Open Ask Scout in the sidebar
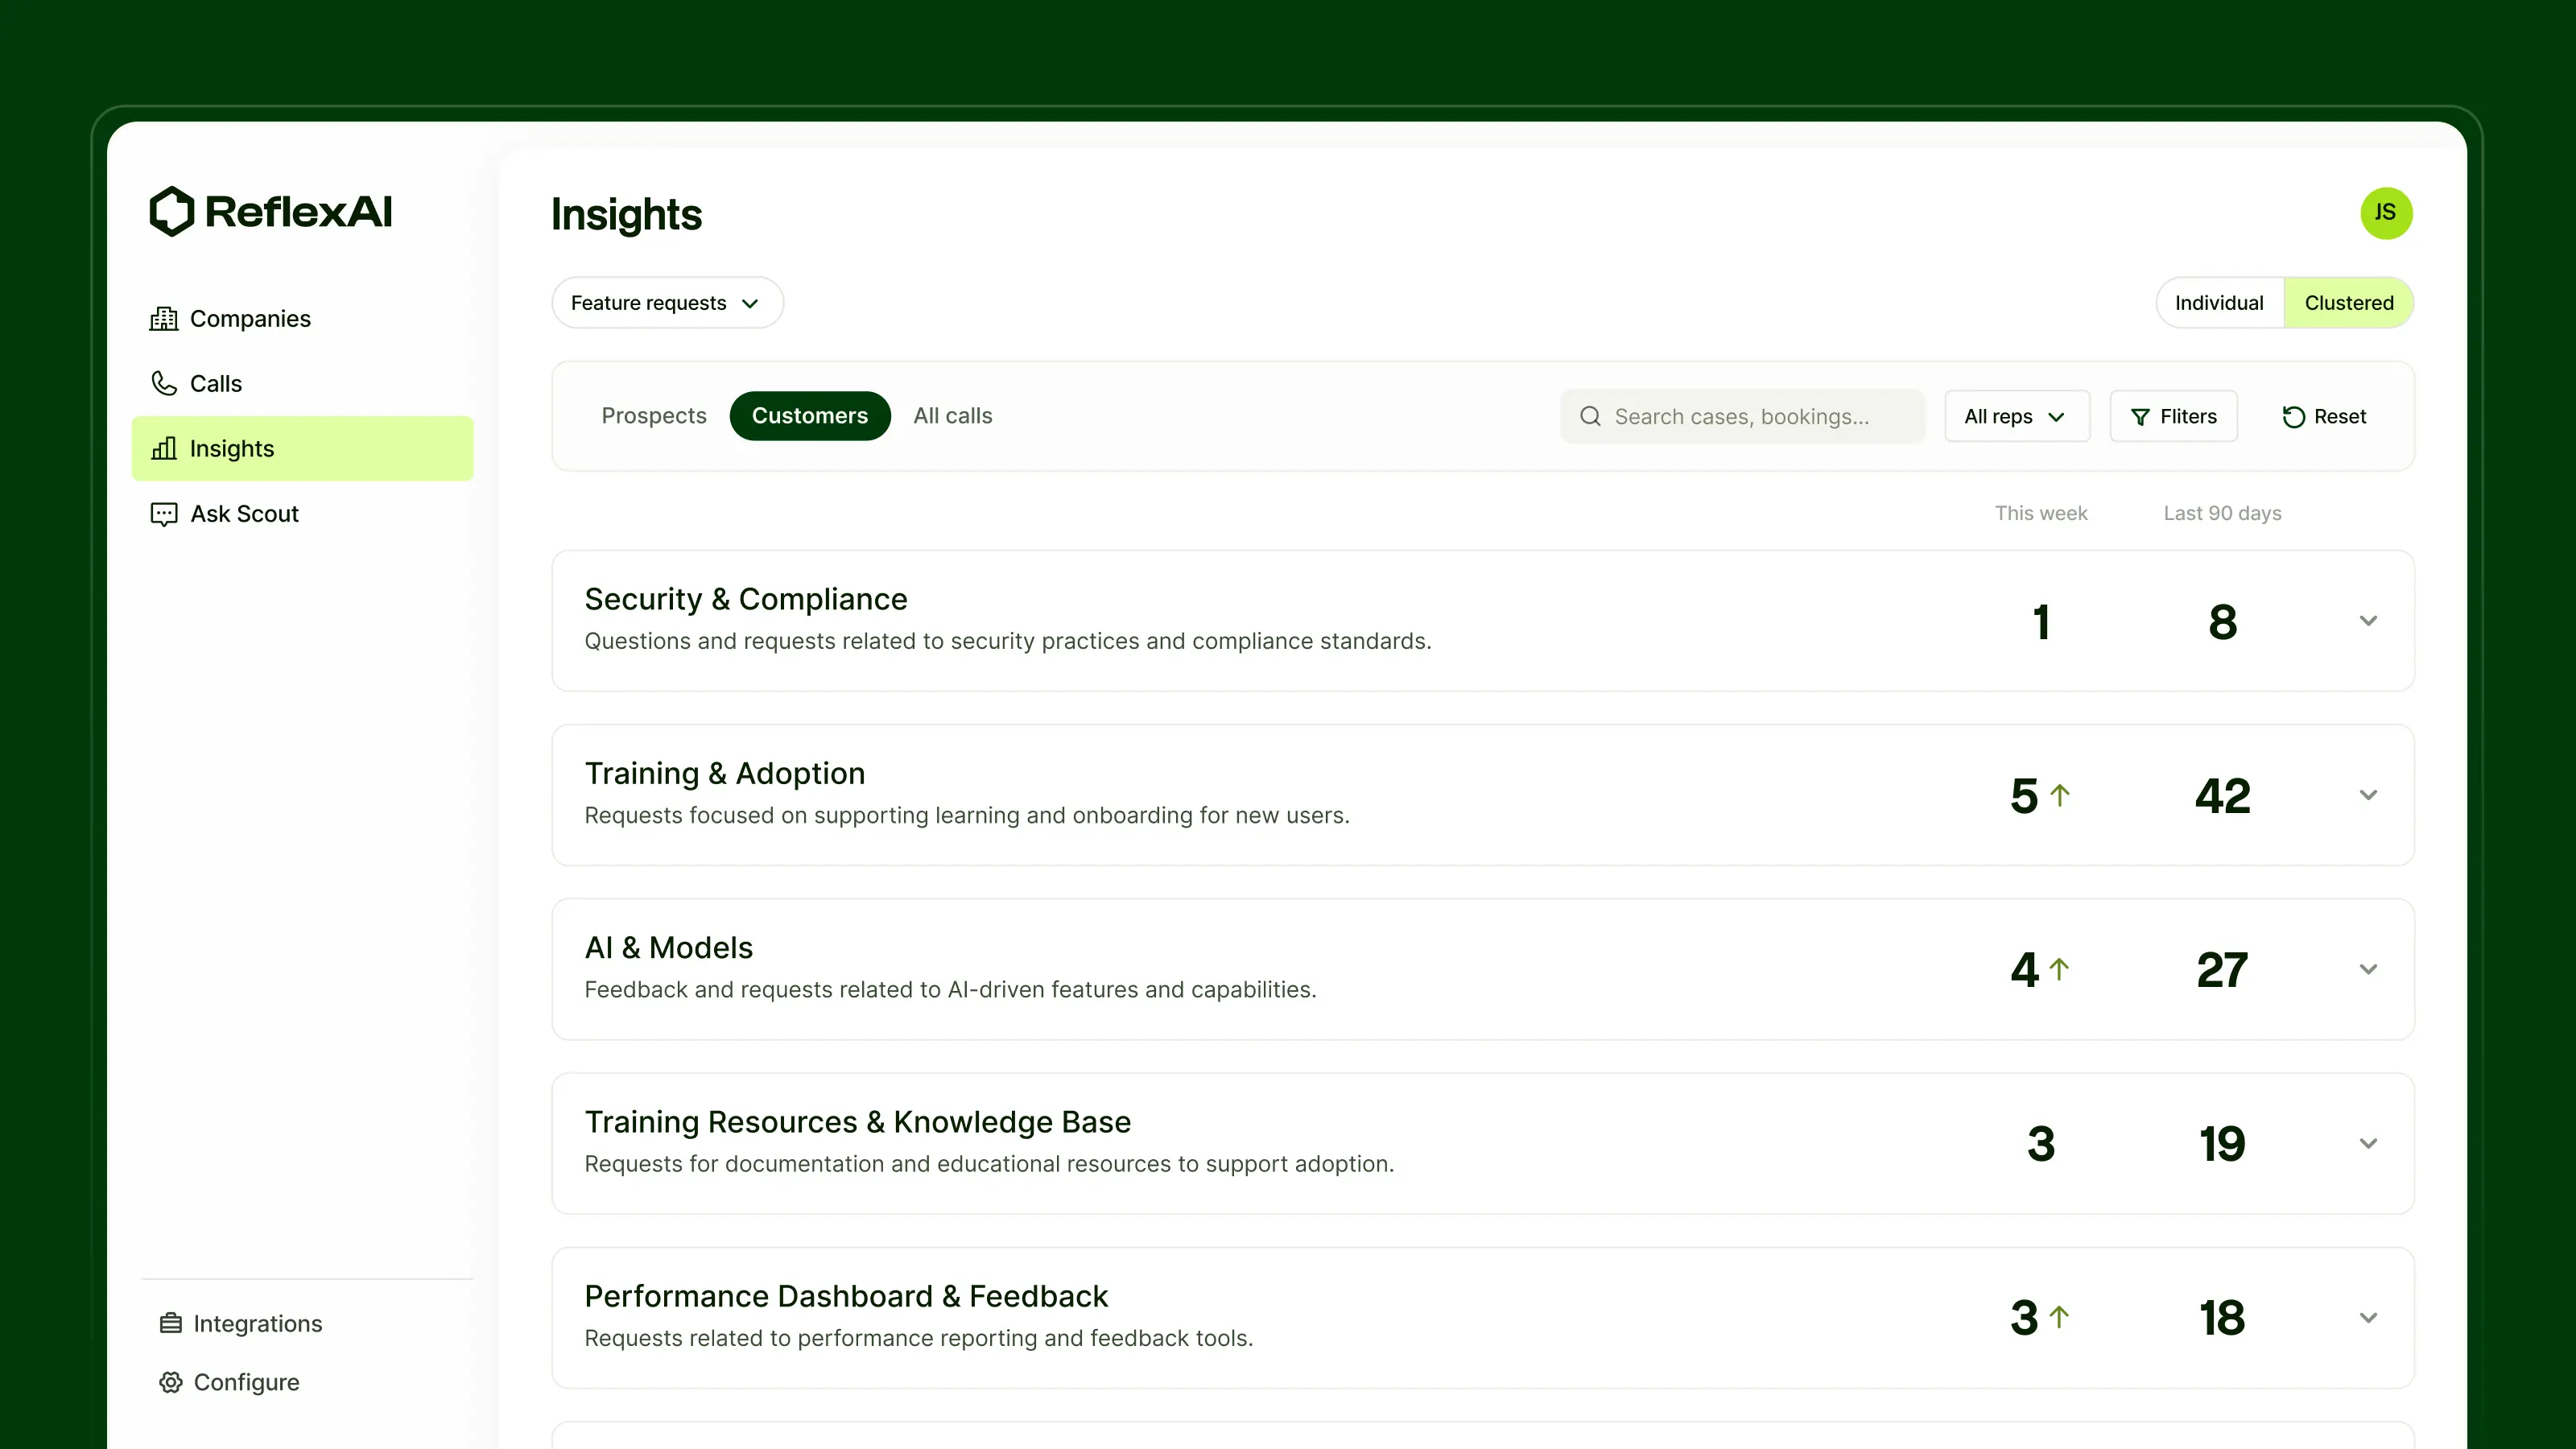Screen dimensions: 2576x1449 click(x=302, y=513)
